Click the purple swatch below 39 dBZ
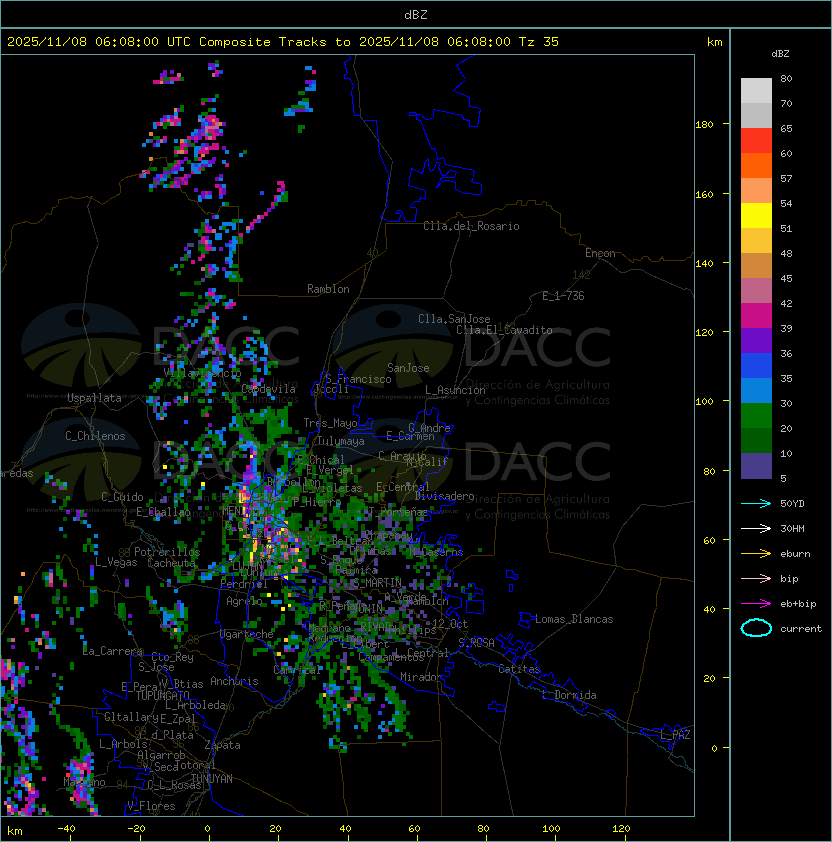This screenshot has width=832, height=842. [x=756, y=340]
